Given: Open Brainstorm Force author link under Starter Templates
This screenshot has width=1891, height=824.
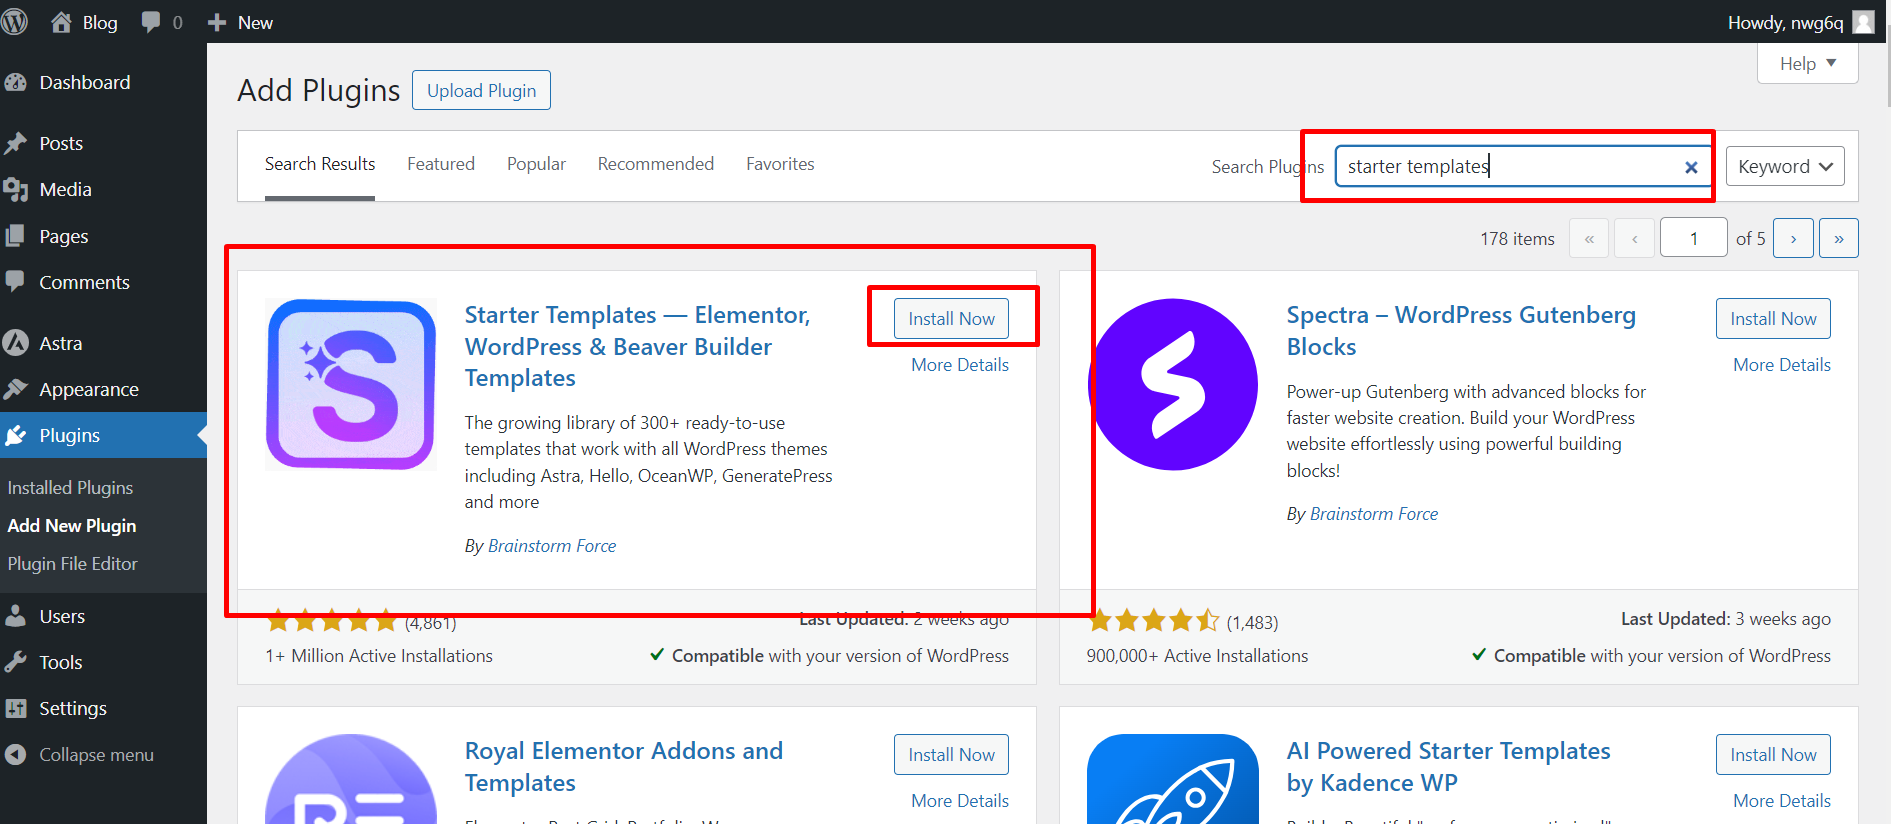Looking at the screenshot, I should point(552,546).
